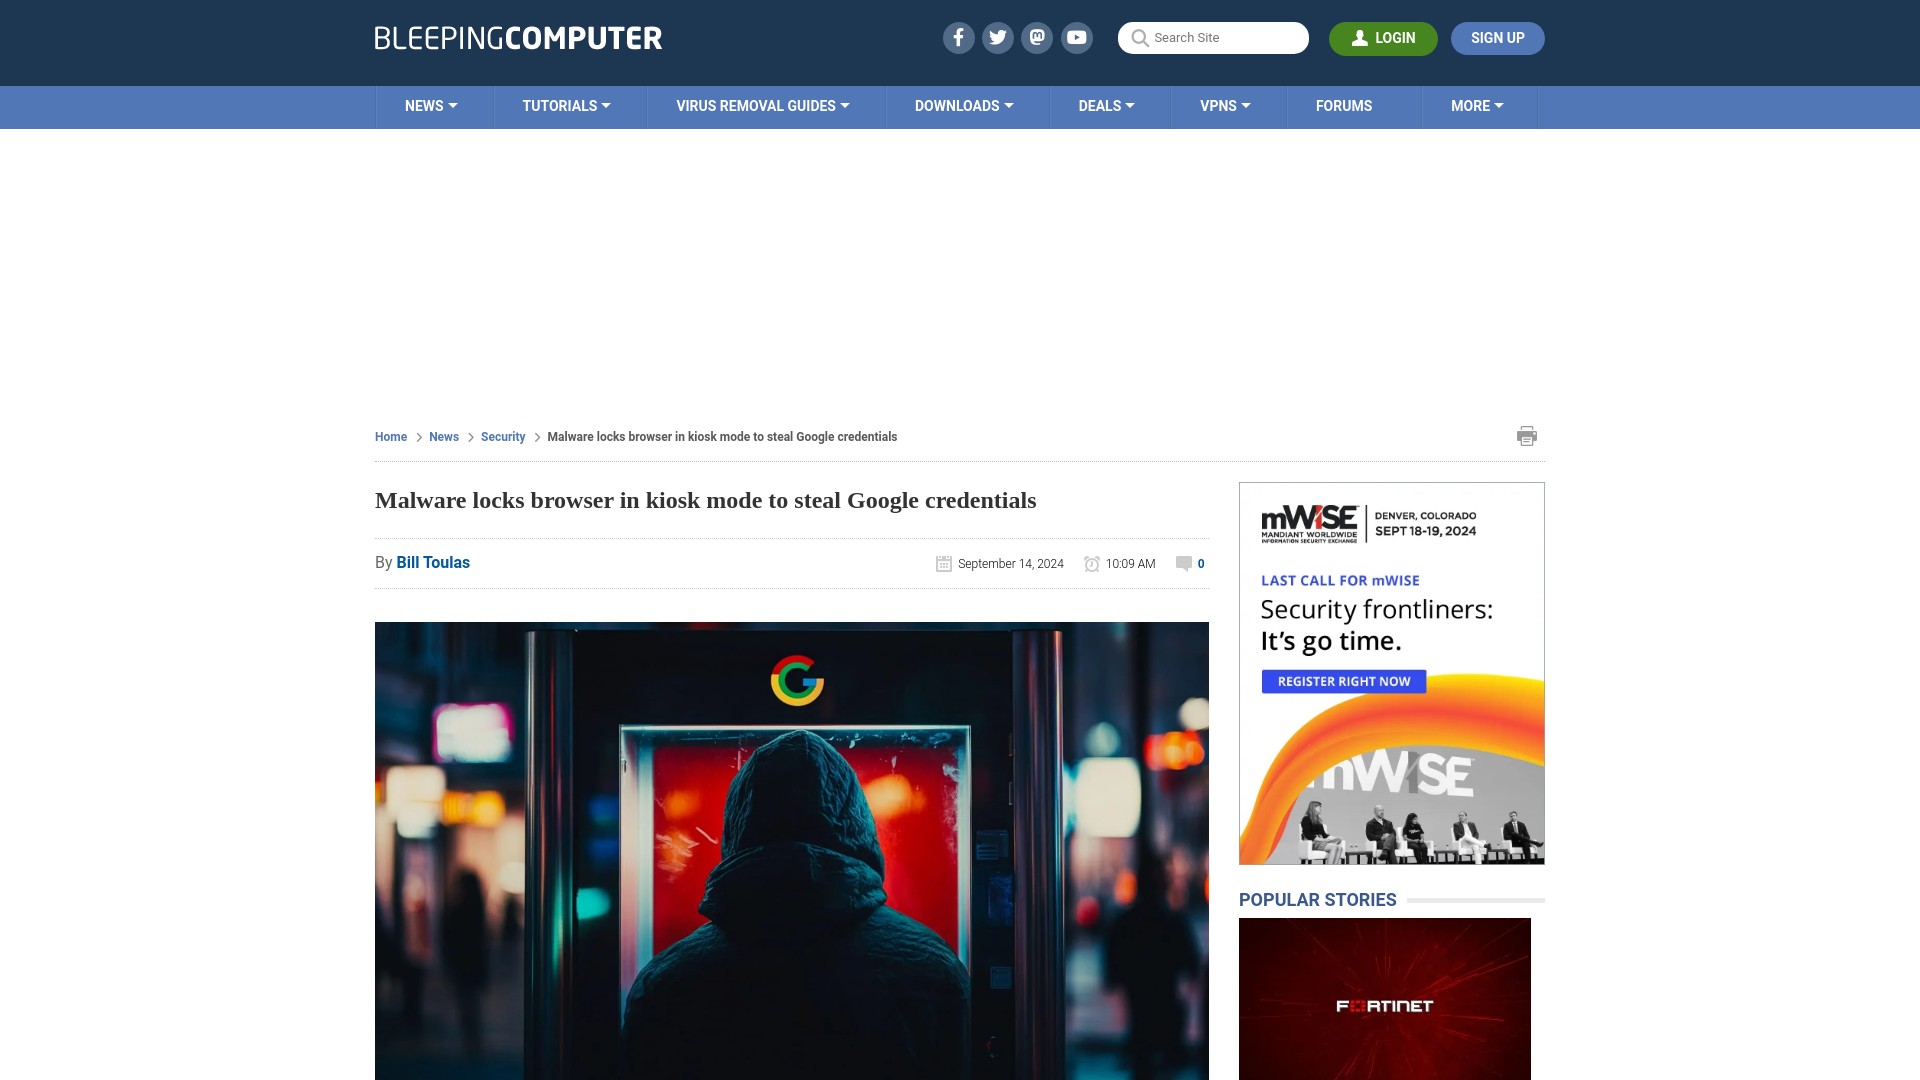Image resolution: width=1920 pixels, height=1080 pixels.
Task: Click the BleepingComputer Facebook icon
Action: tap(957, 37)
